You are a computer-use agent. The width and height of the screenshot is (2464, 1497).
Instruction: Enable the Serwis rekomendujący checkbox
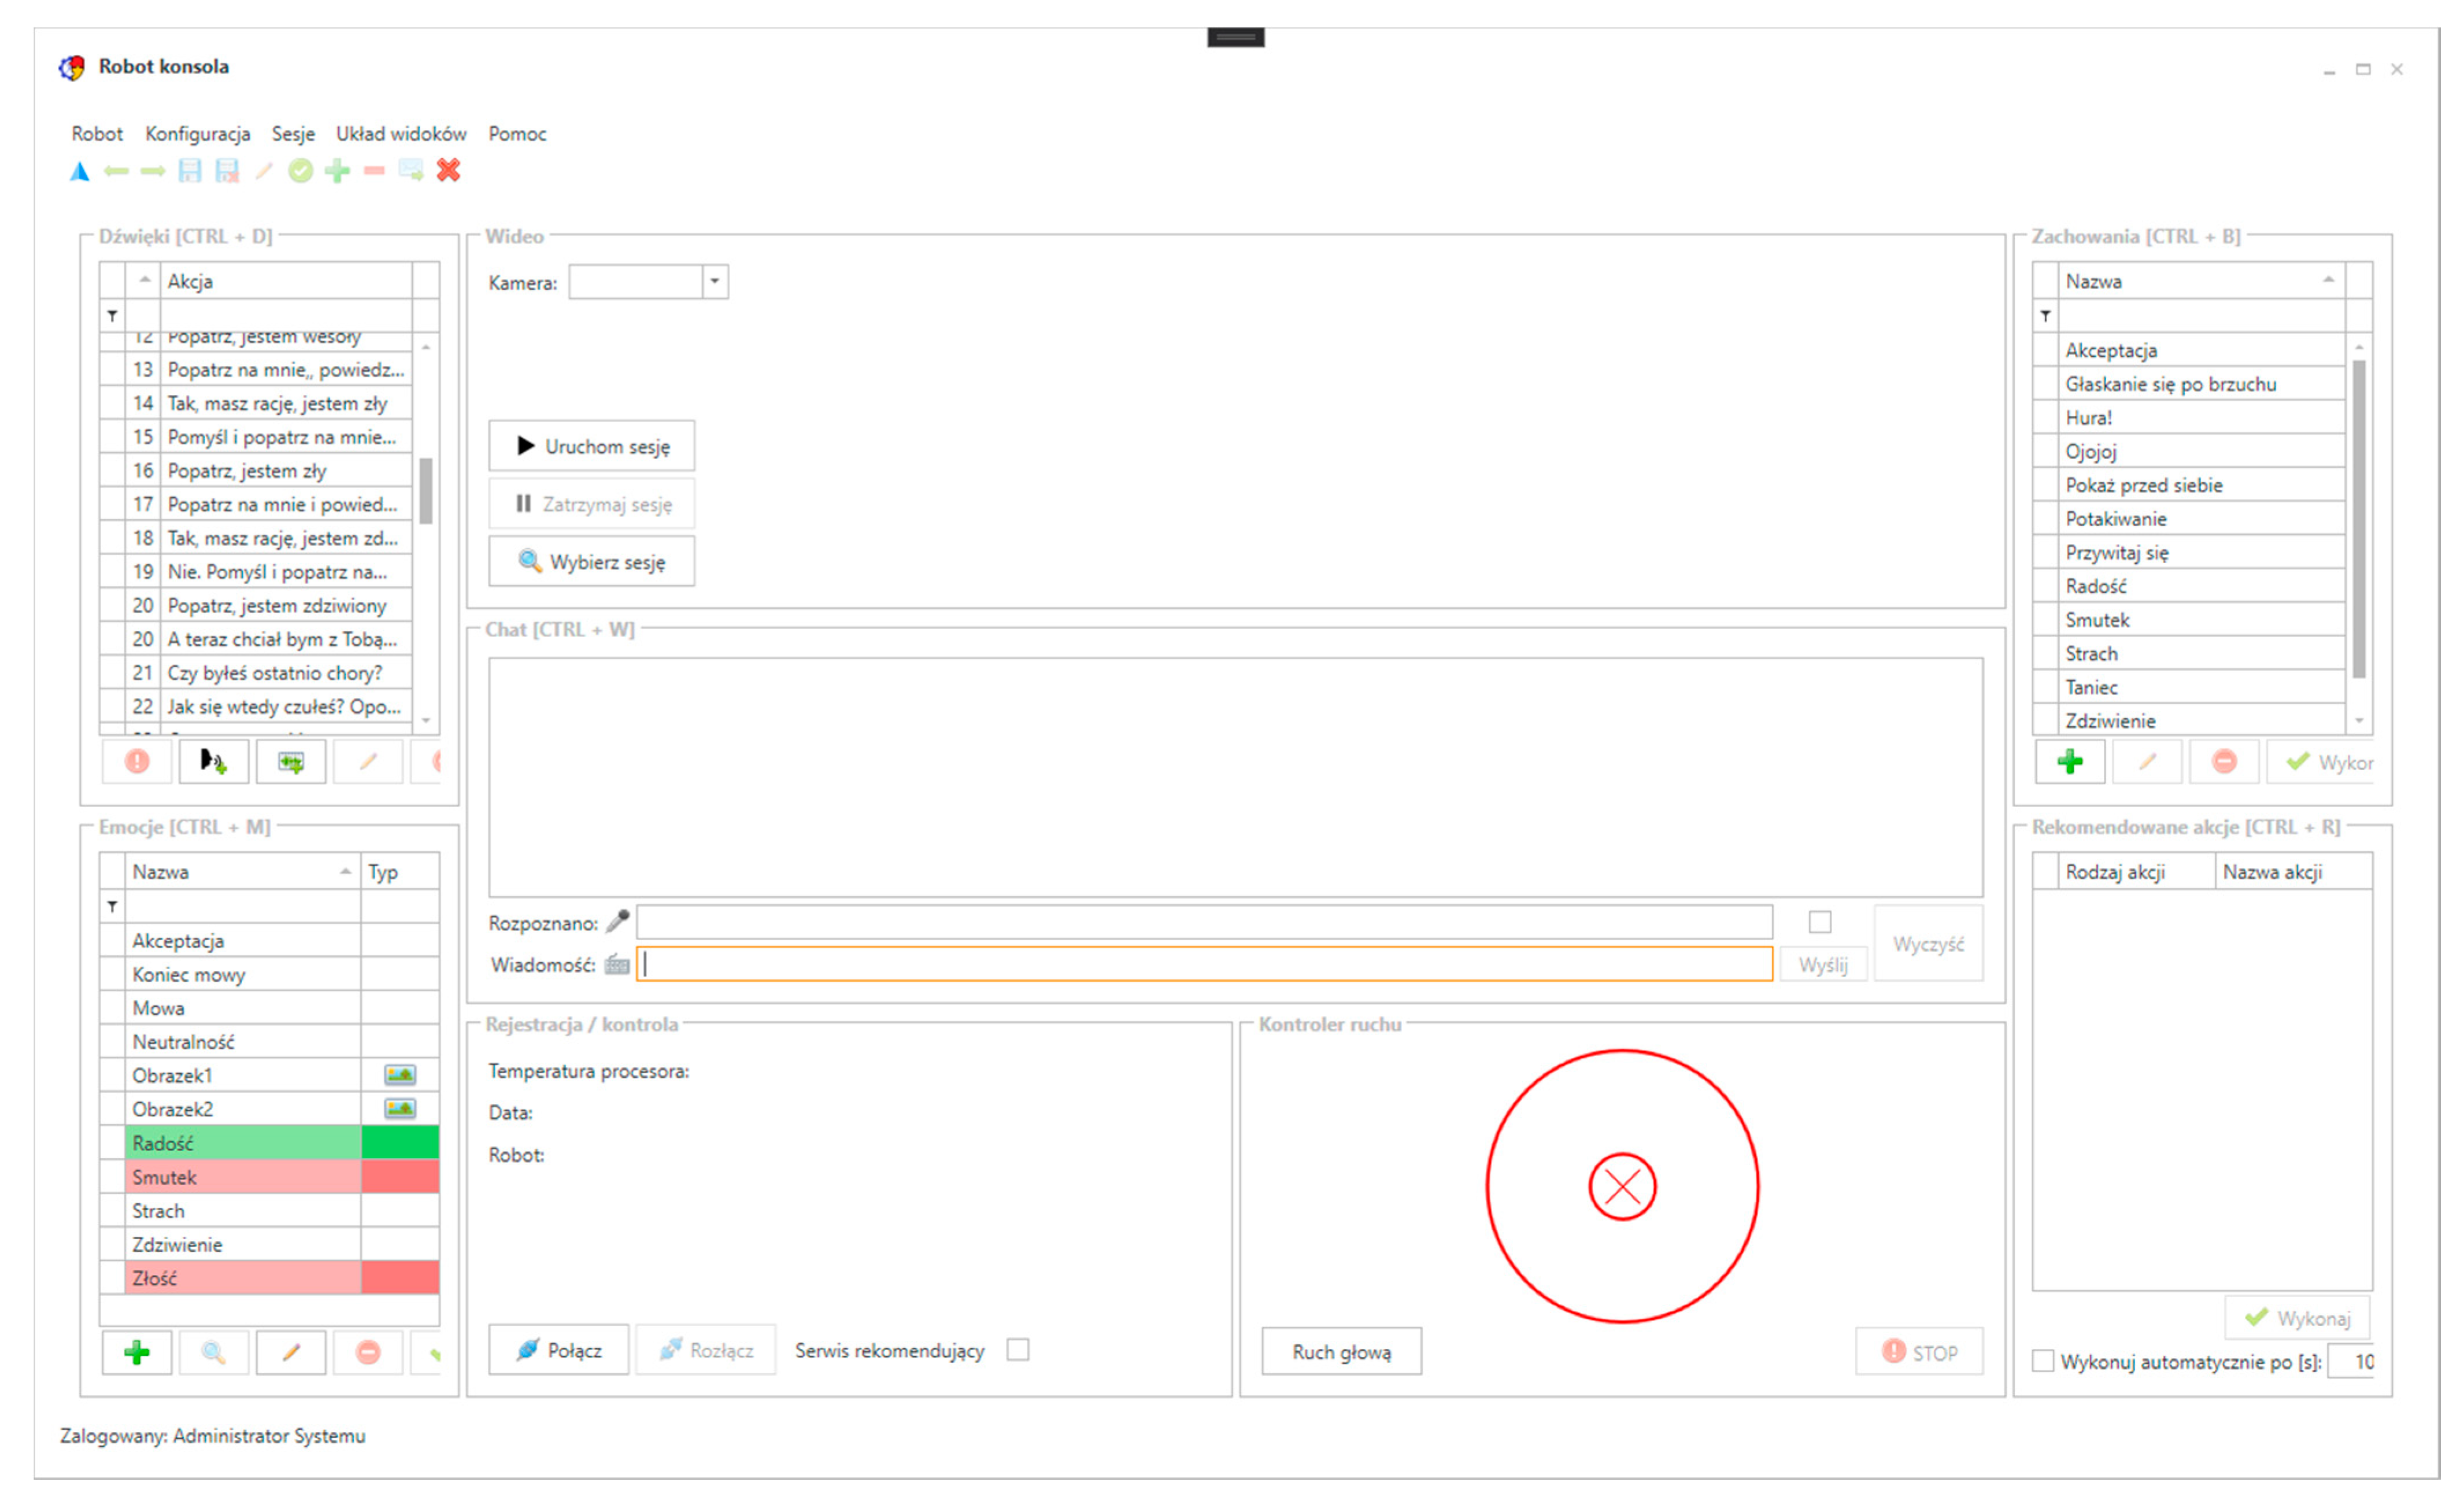(x=1018, y=1350)
